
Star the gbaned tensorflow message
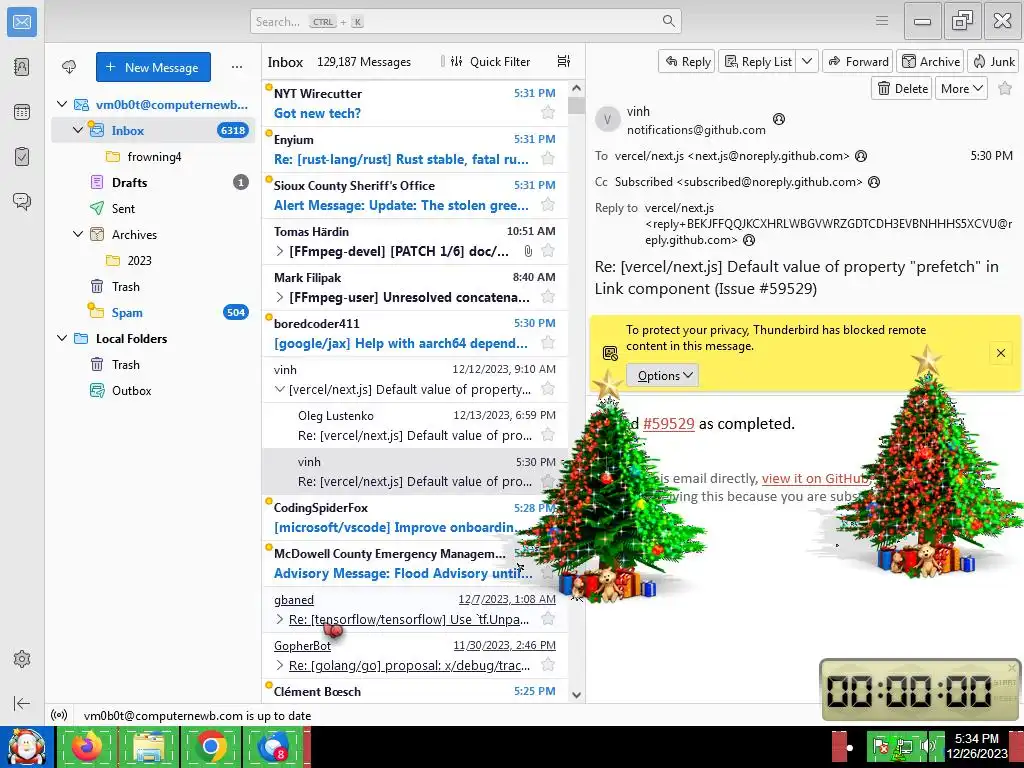point(548,619)
